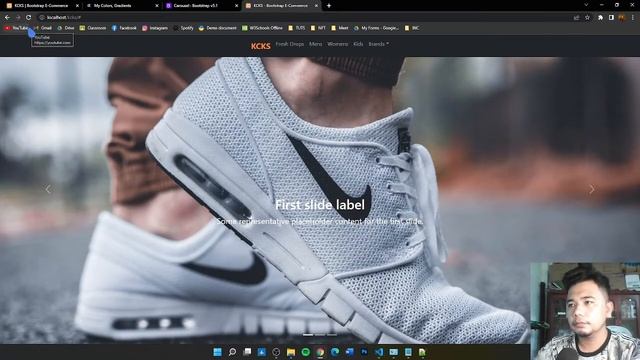Click the share page icon in the address bar
The width and height of the screenshot is (640, 360).
click(x=576, y=18)
